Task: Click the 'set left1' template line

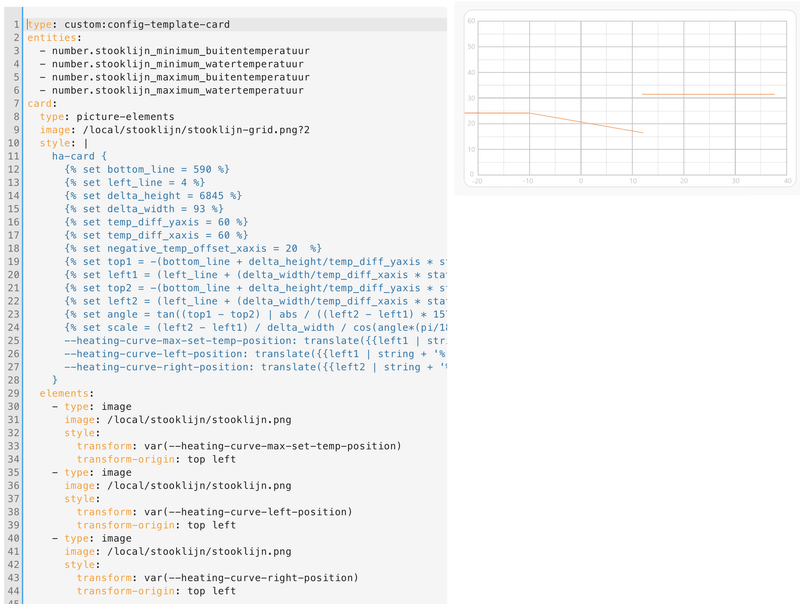Action: pos(256,275)
